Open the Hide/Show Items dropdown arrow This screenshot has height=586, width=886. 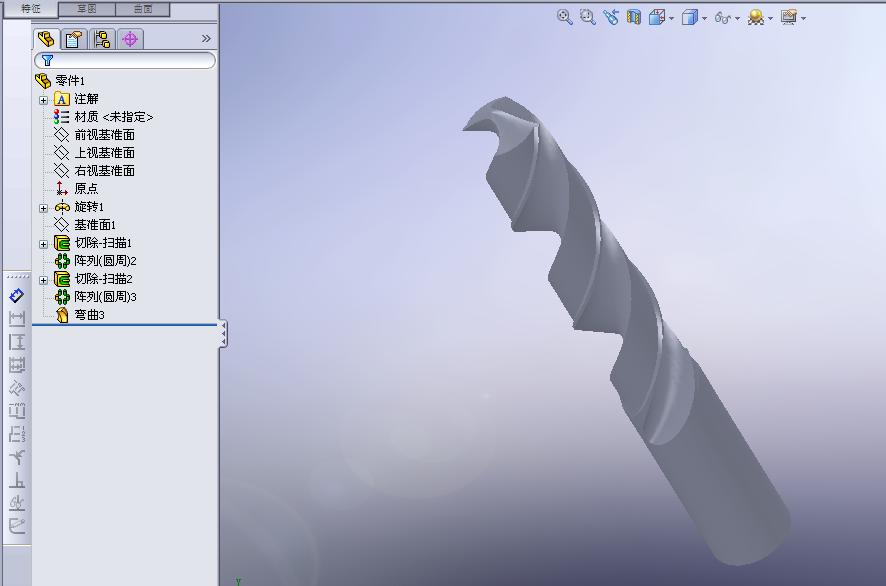(737, 19)
